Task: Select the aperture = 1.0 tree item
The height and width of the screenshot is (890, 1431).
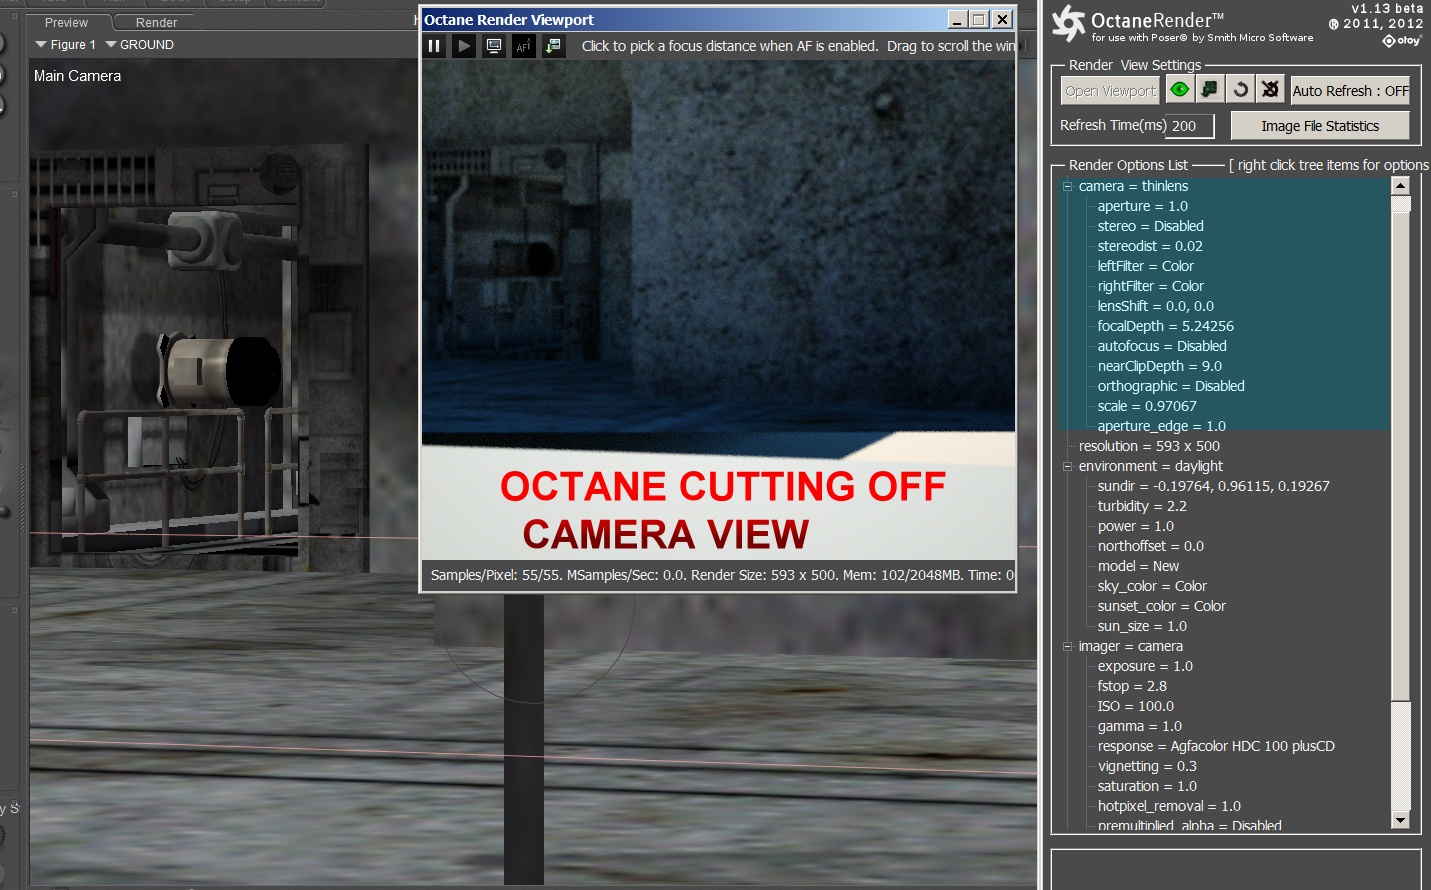Action: [1143, 206]
